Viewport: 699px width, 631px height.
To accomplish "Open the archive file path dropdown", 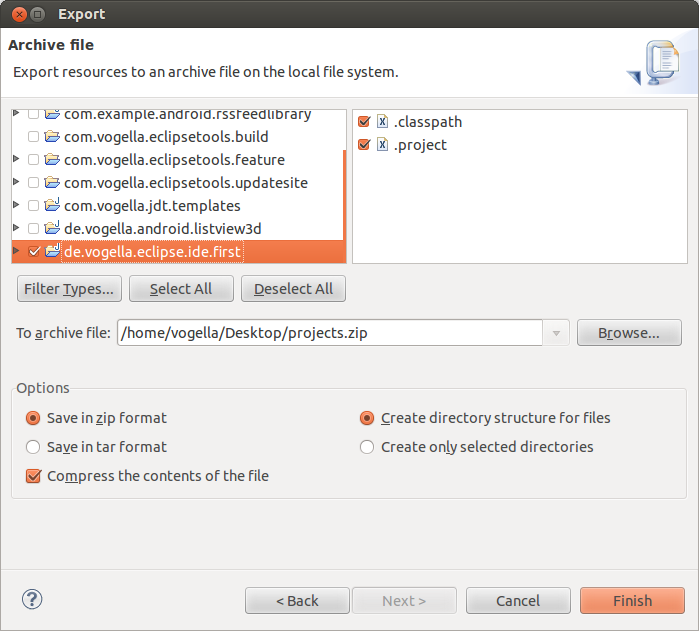I will (x=556, y=333).
